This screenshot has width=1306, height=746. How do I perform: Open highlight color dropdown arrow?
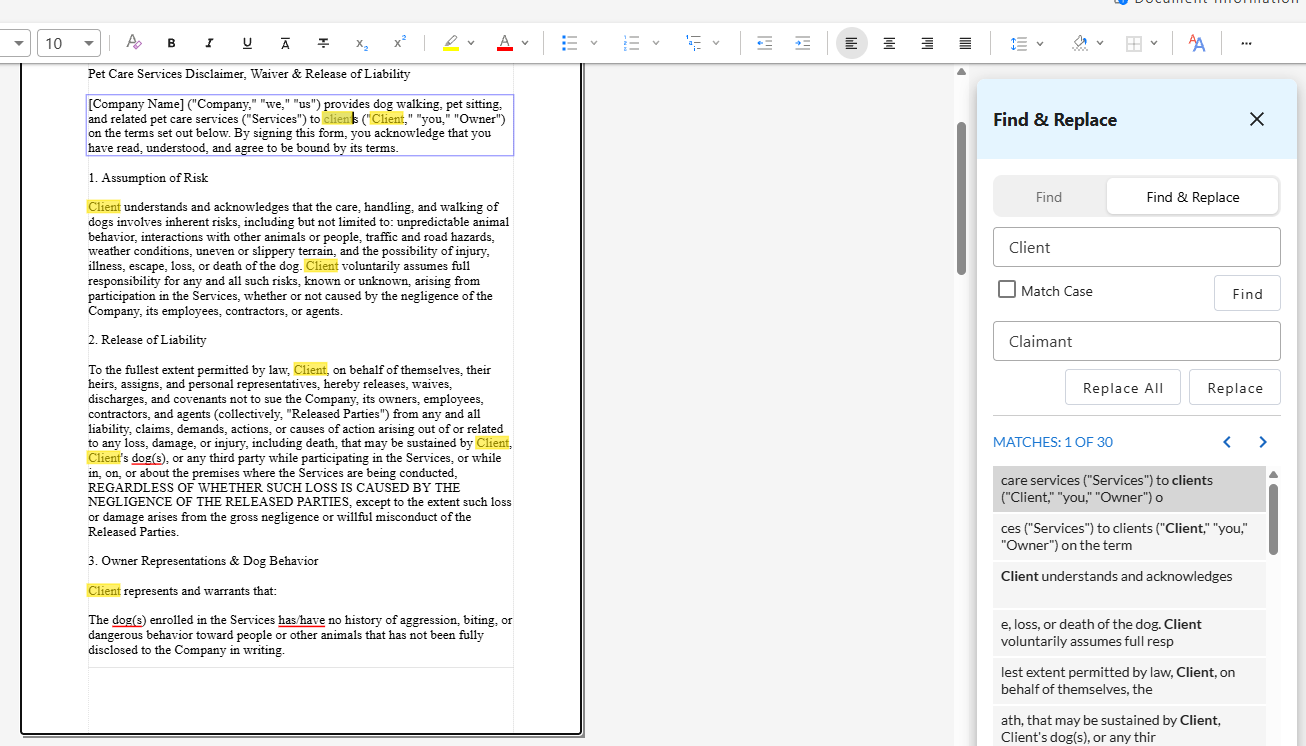tap(471, 43)
